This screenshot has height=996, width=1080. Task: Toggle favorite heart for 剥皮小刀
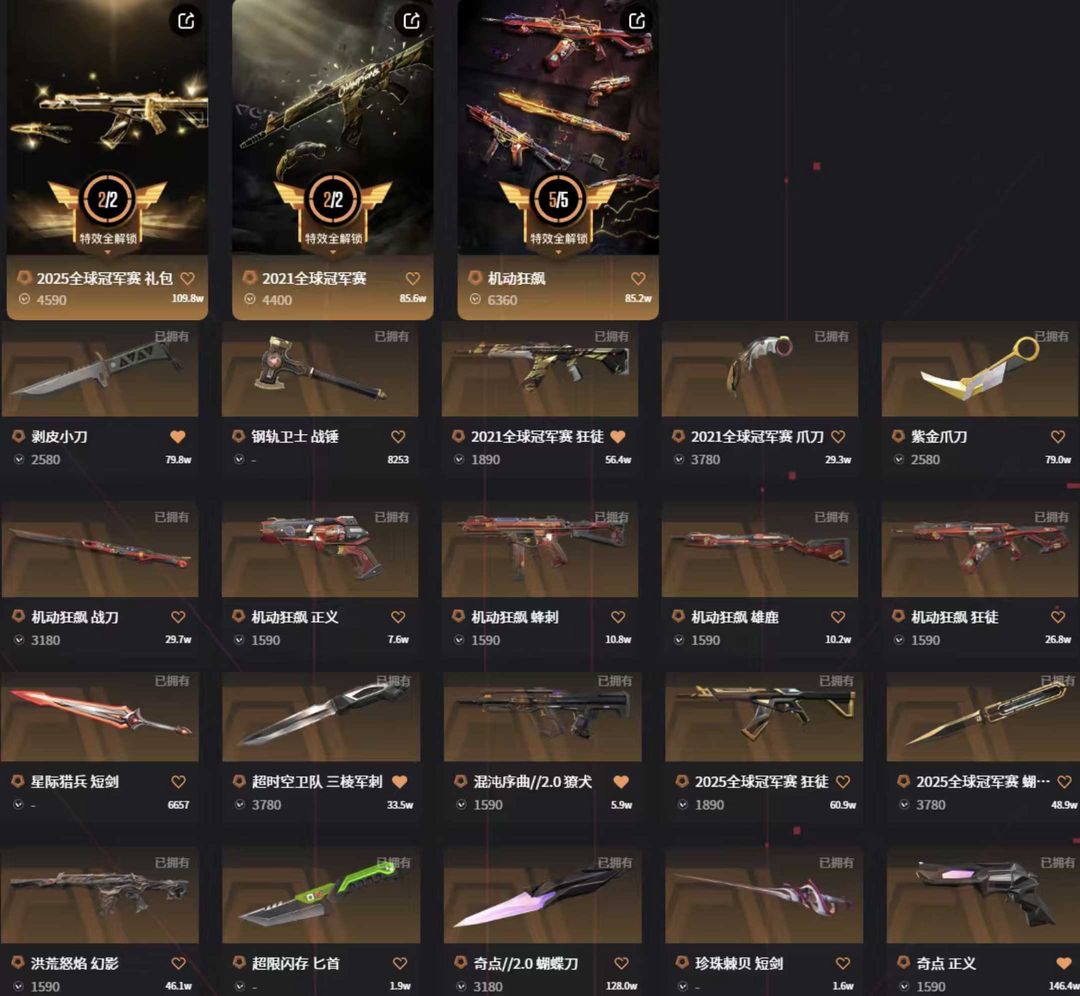(178, 437)
